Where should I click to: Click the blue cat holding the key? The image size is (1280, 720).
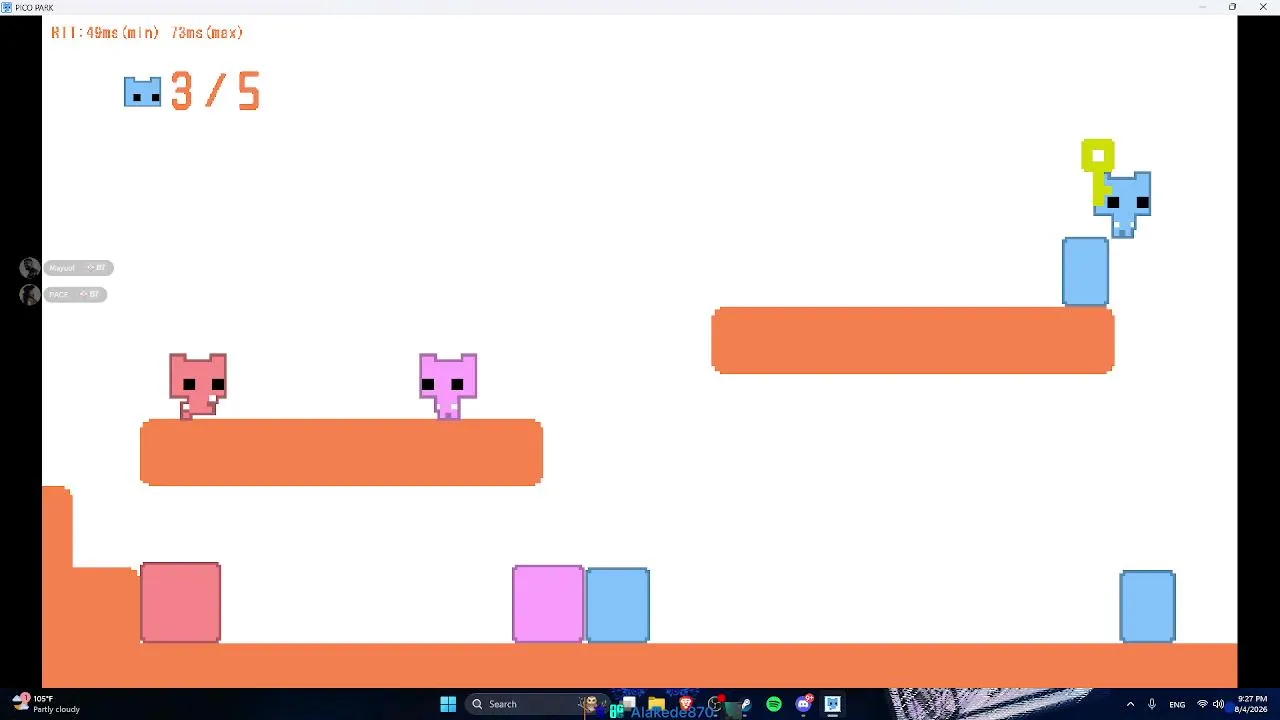pos(1123,204)
